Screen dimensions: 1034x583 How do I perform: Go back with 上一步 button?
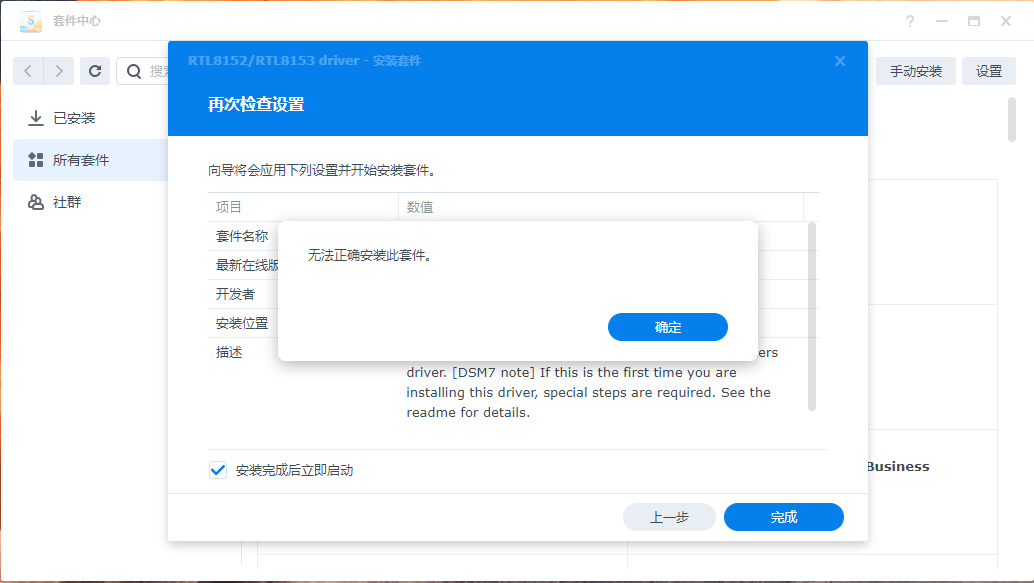pos(669,517)
